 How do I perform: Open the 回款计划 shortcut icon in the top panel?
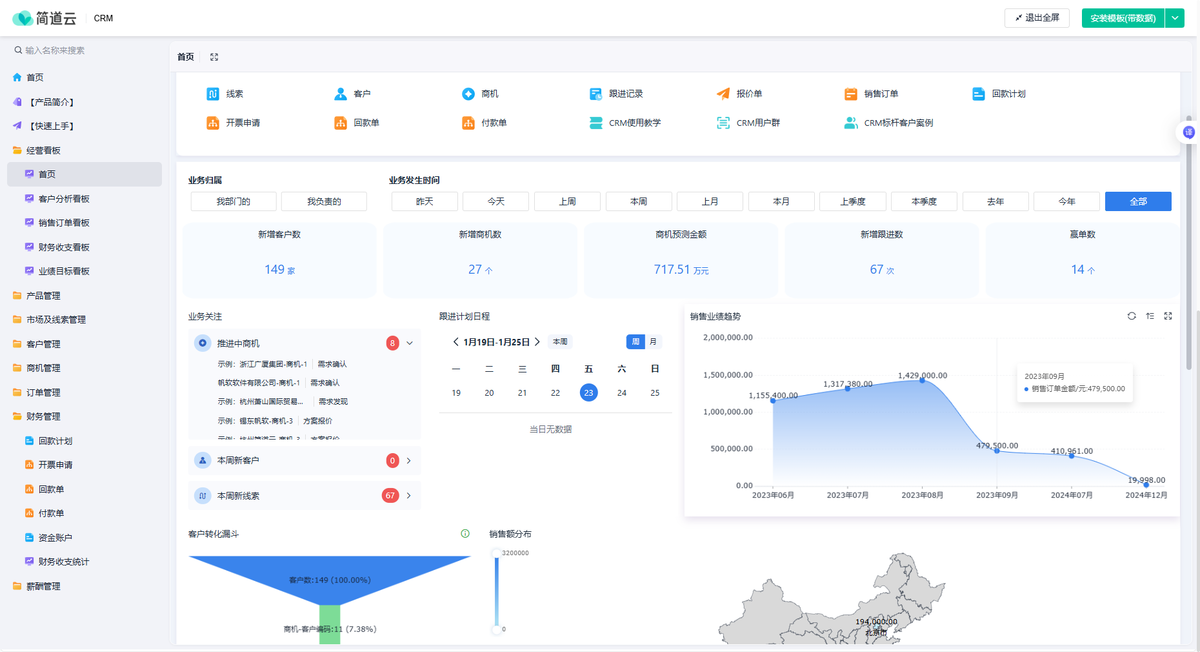click(x=979, y=94)
